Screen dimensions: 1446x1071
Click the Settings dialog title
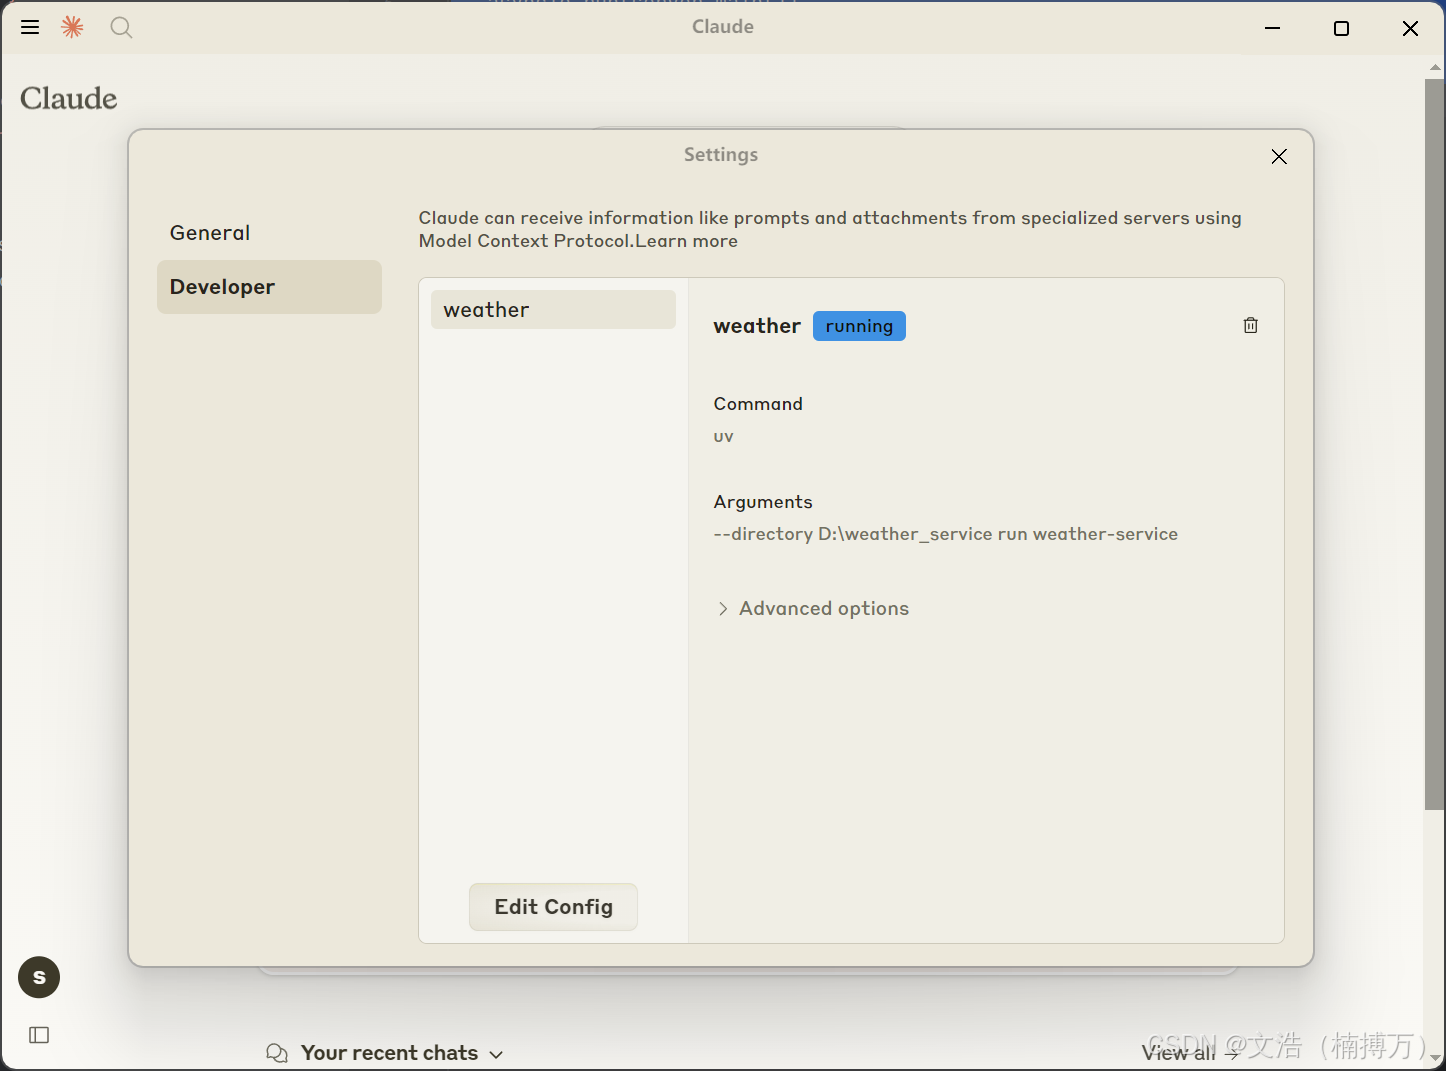(721, 155)
